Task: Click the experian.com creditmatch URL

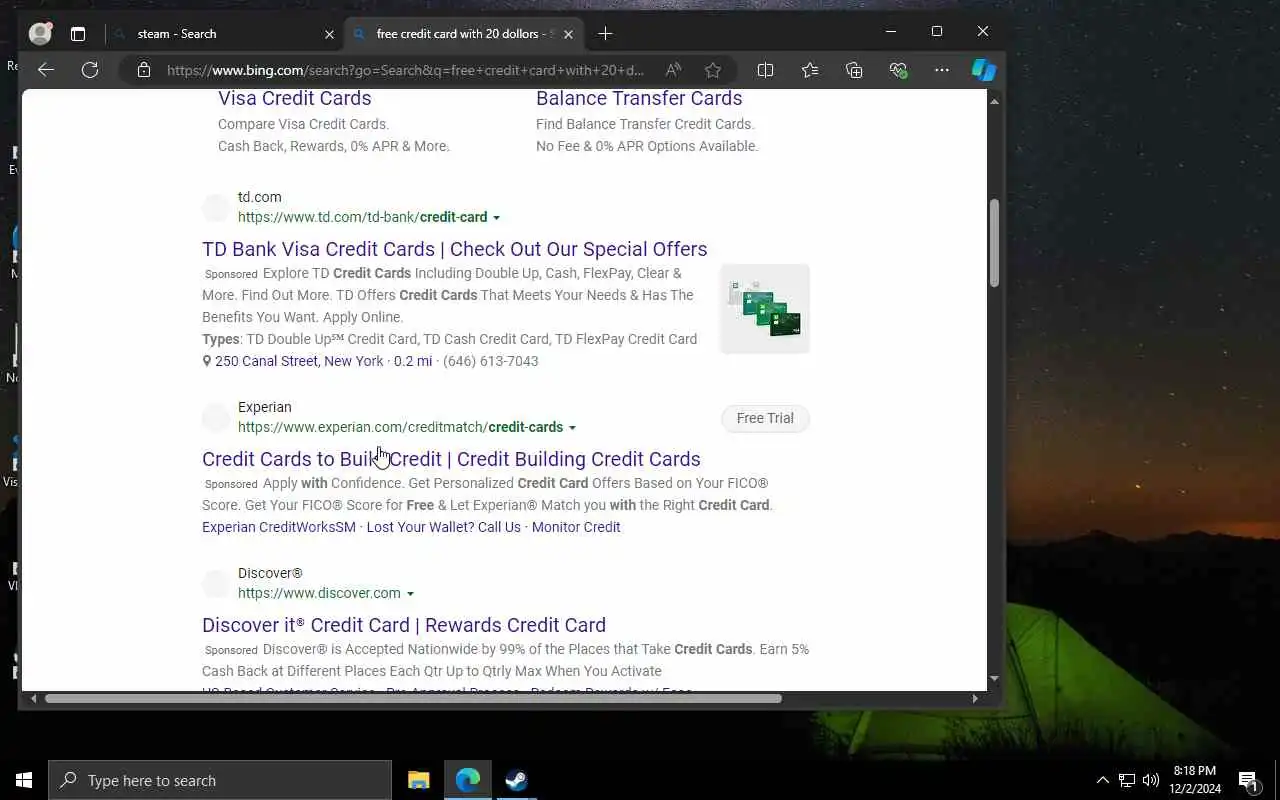Action: tap(400, 427)
